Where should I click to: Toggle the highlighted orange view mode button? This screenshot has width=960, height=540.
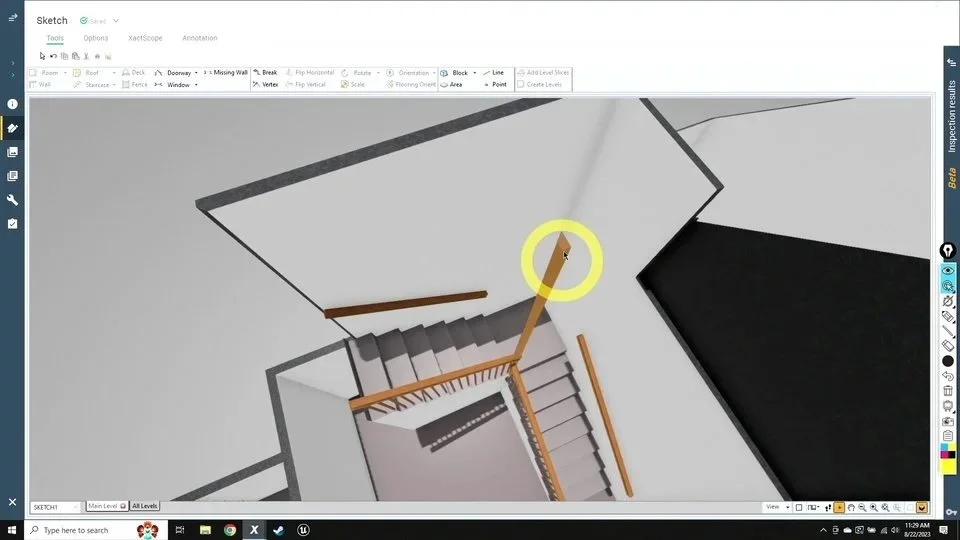click(839, 508)
